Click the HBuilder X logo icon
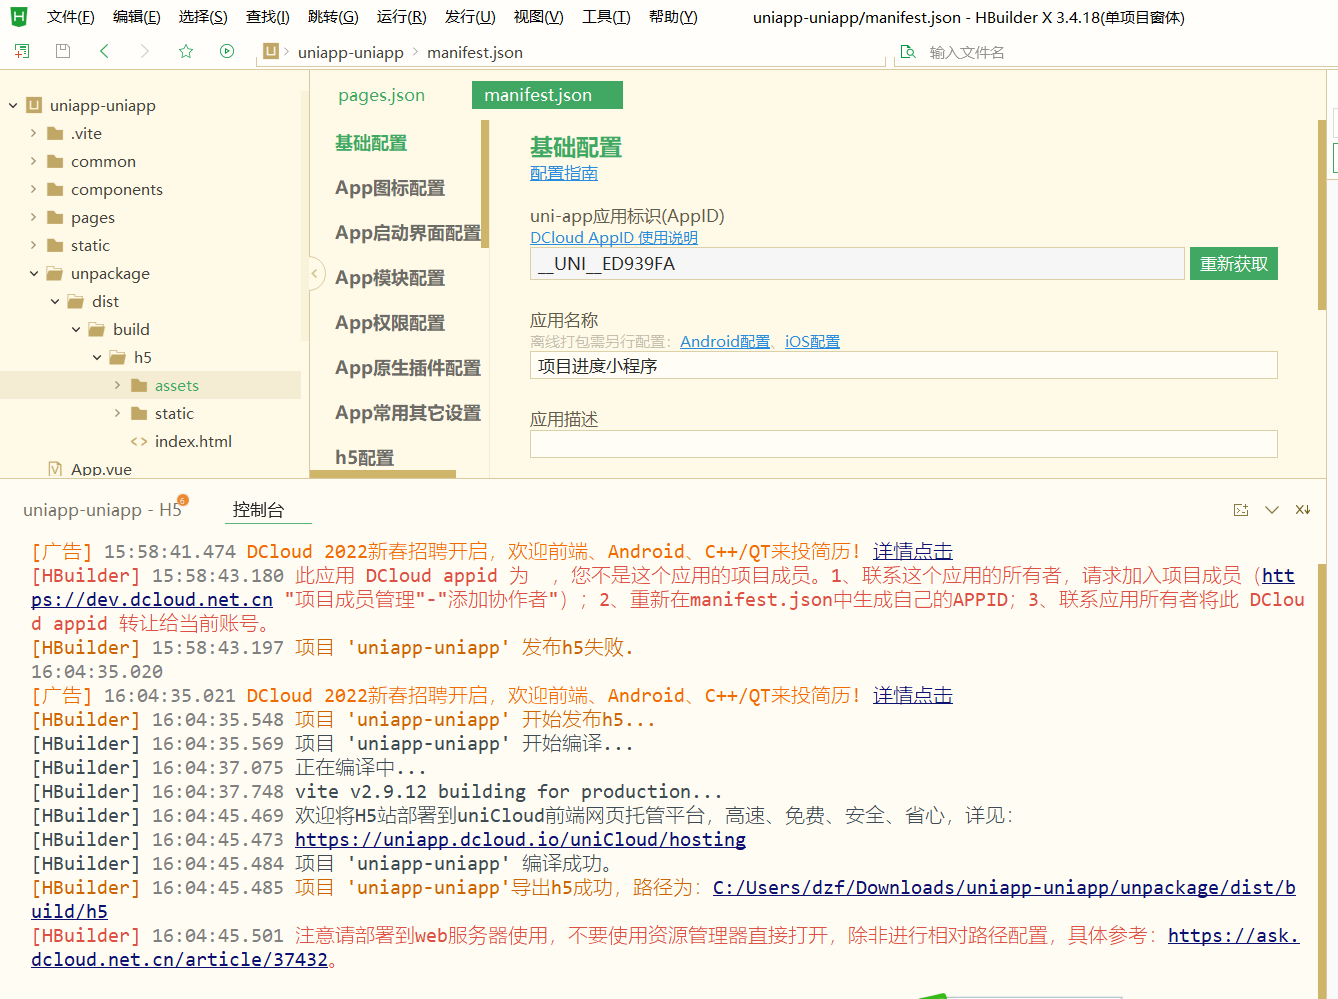This screenshot has width=1338, height=999. coord(18,16)
